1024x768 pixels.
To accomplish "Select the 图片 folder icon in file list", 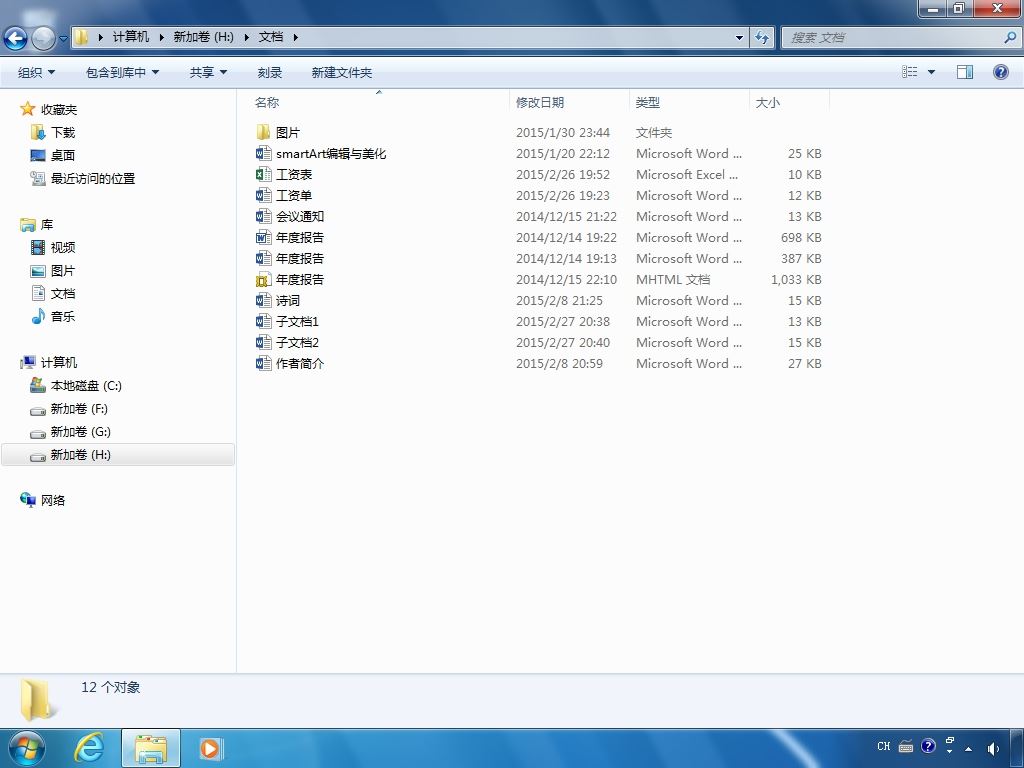I will 263,133.
